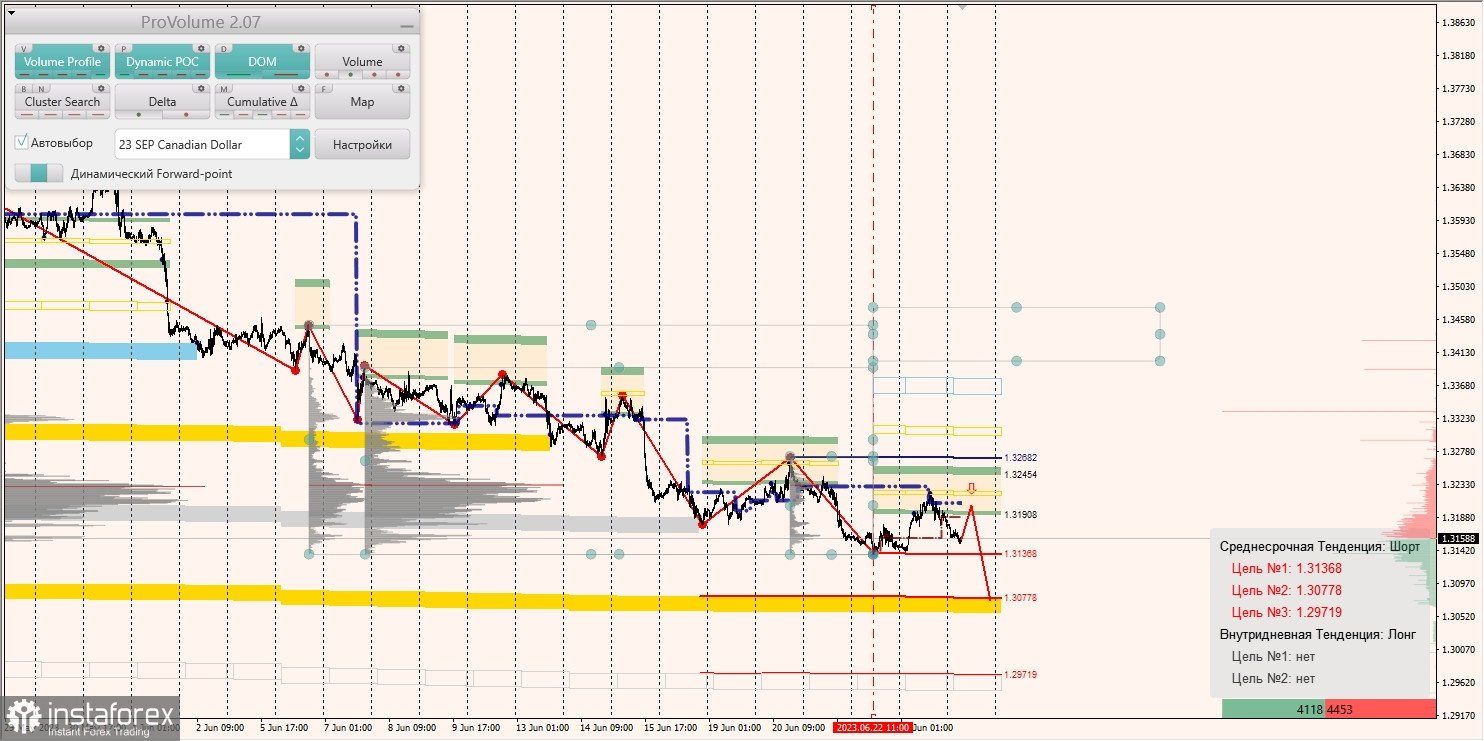Click the B hotkey tag on Cluster Search
This screenshot has height=741, width=1484.
(25, 89)
